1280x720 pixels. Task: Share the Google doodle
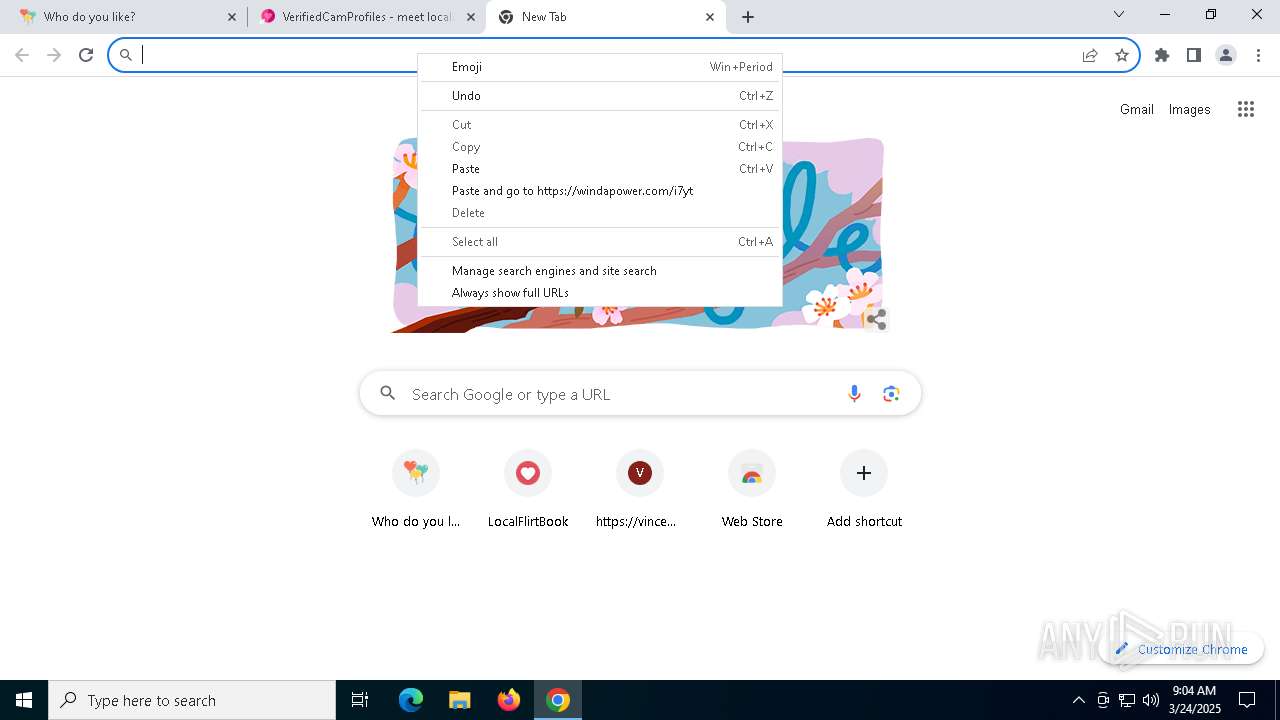tap(877, 319)
